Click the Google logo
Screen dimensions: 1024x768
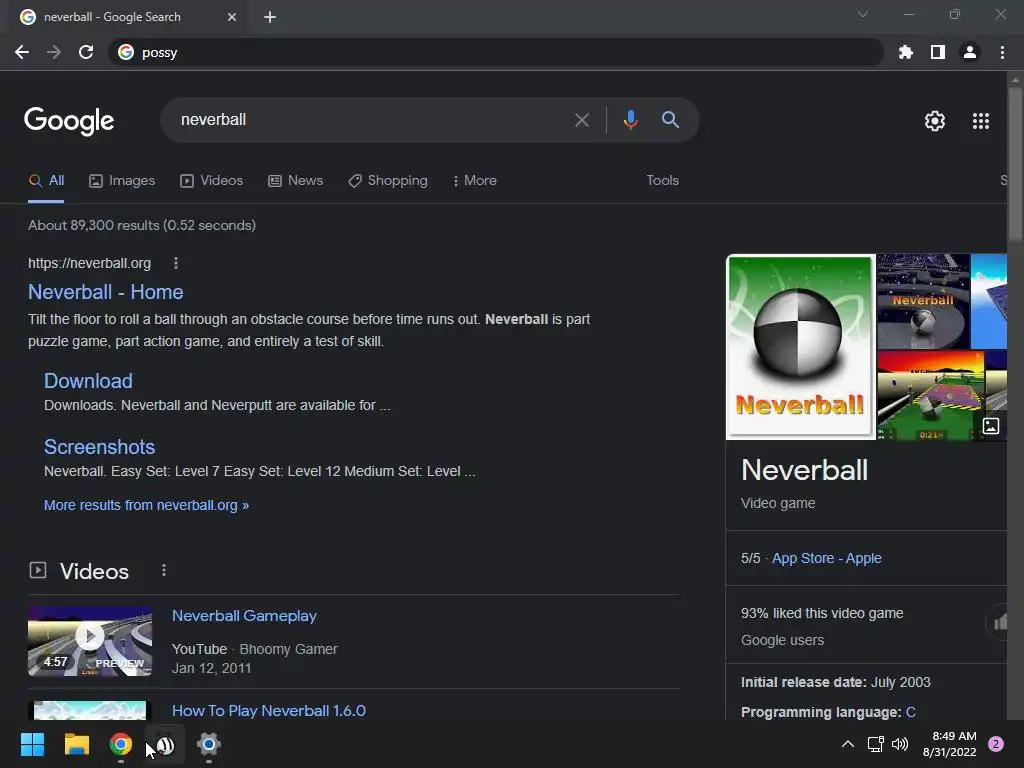[x=69, y=121]
